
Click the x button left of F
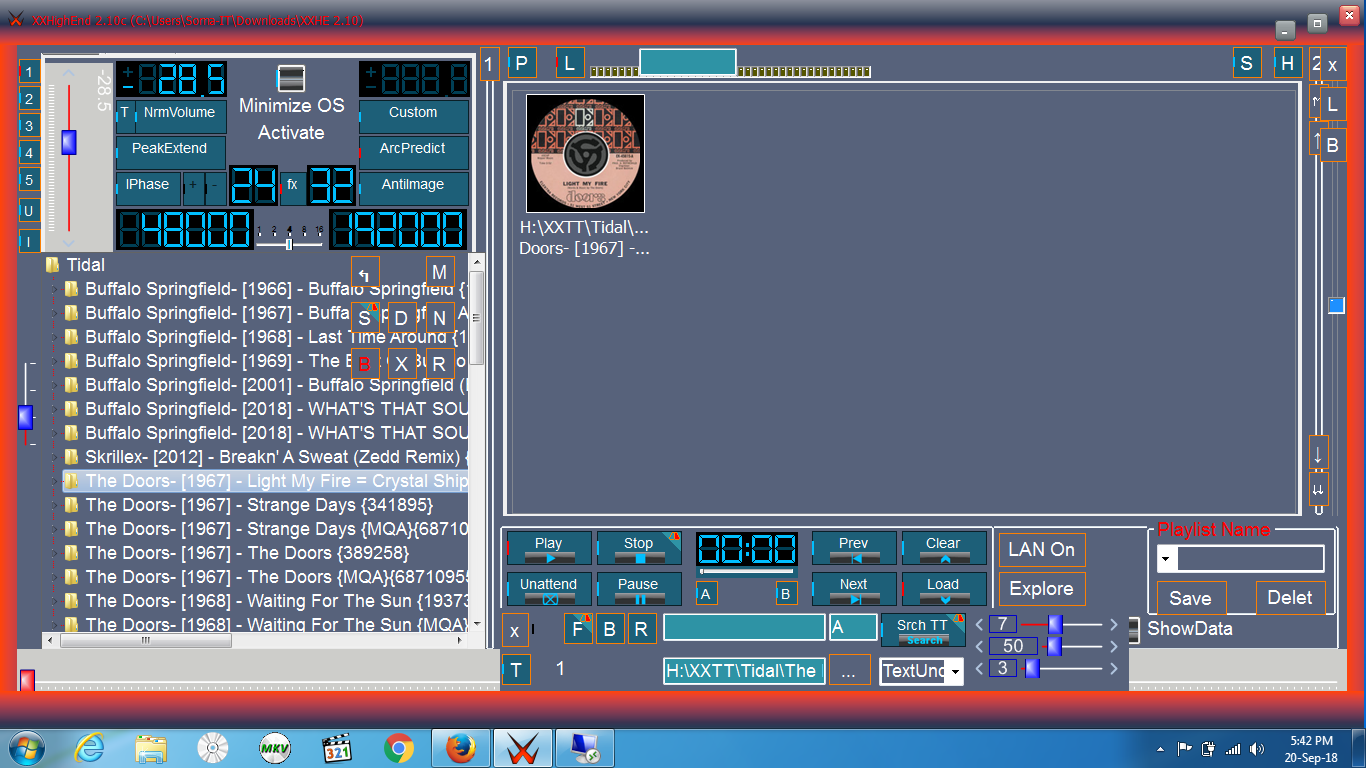(514, 630)
